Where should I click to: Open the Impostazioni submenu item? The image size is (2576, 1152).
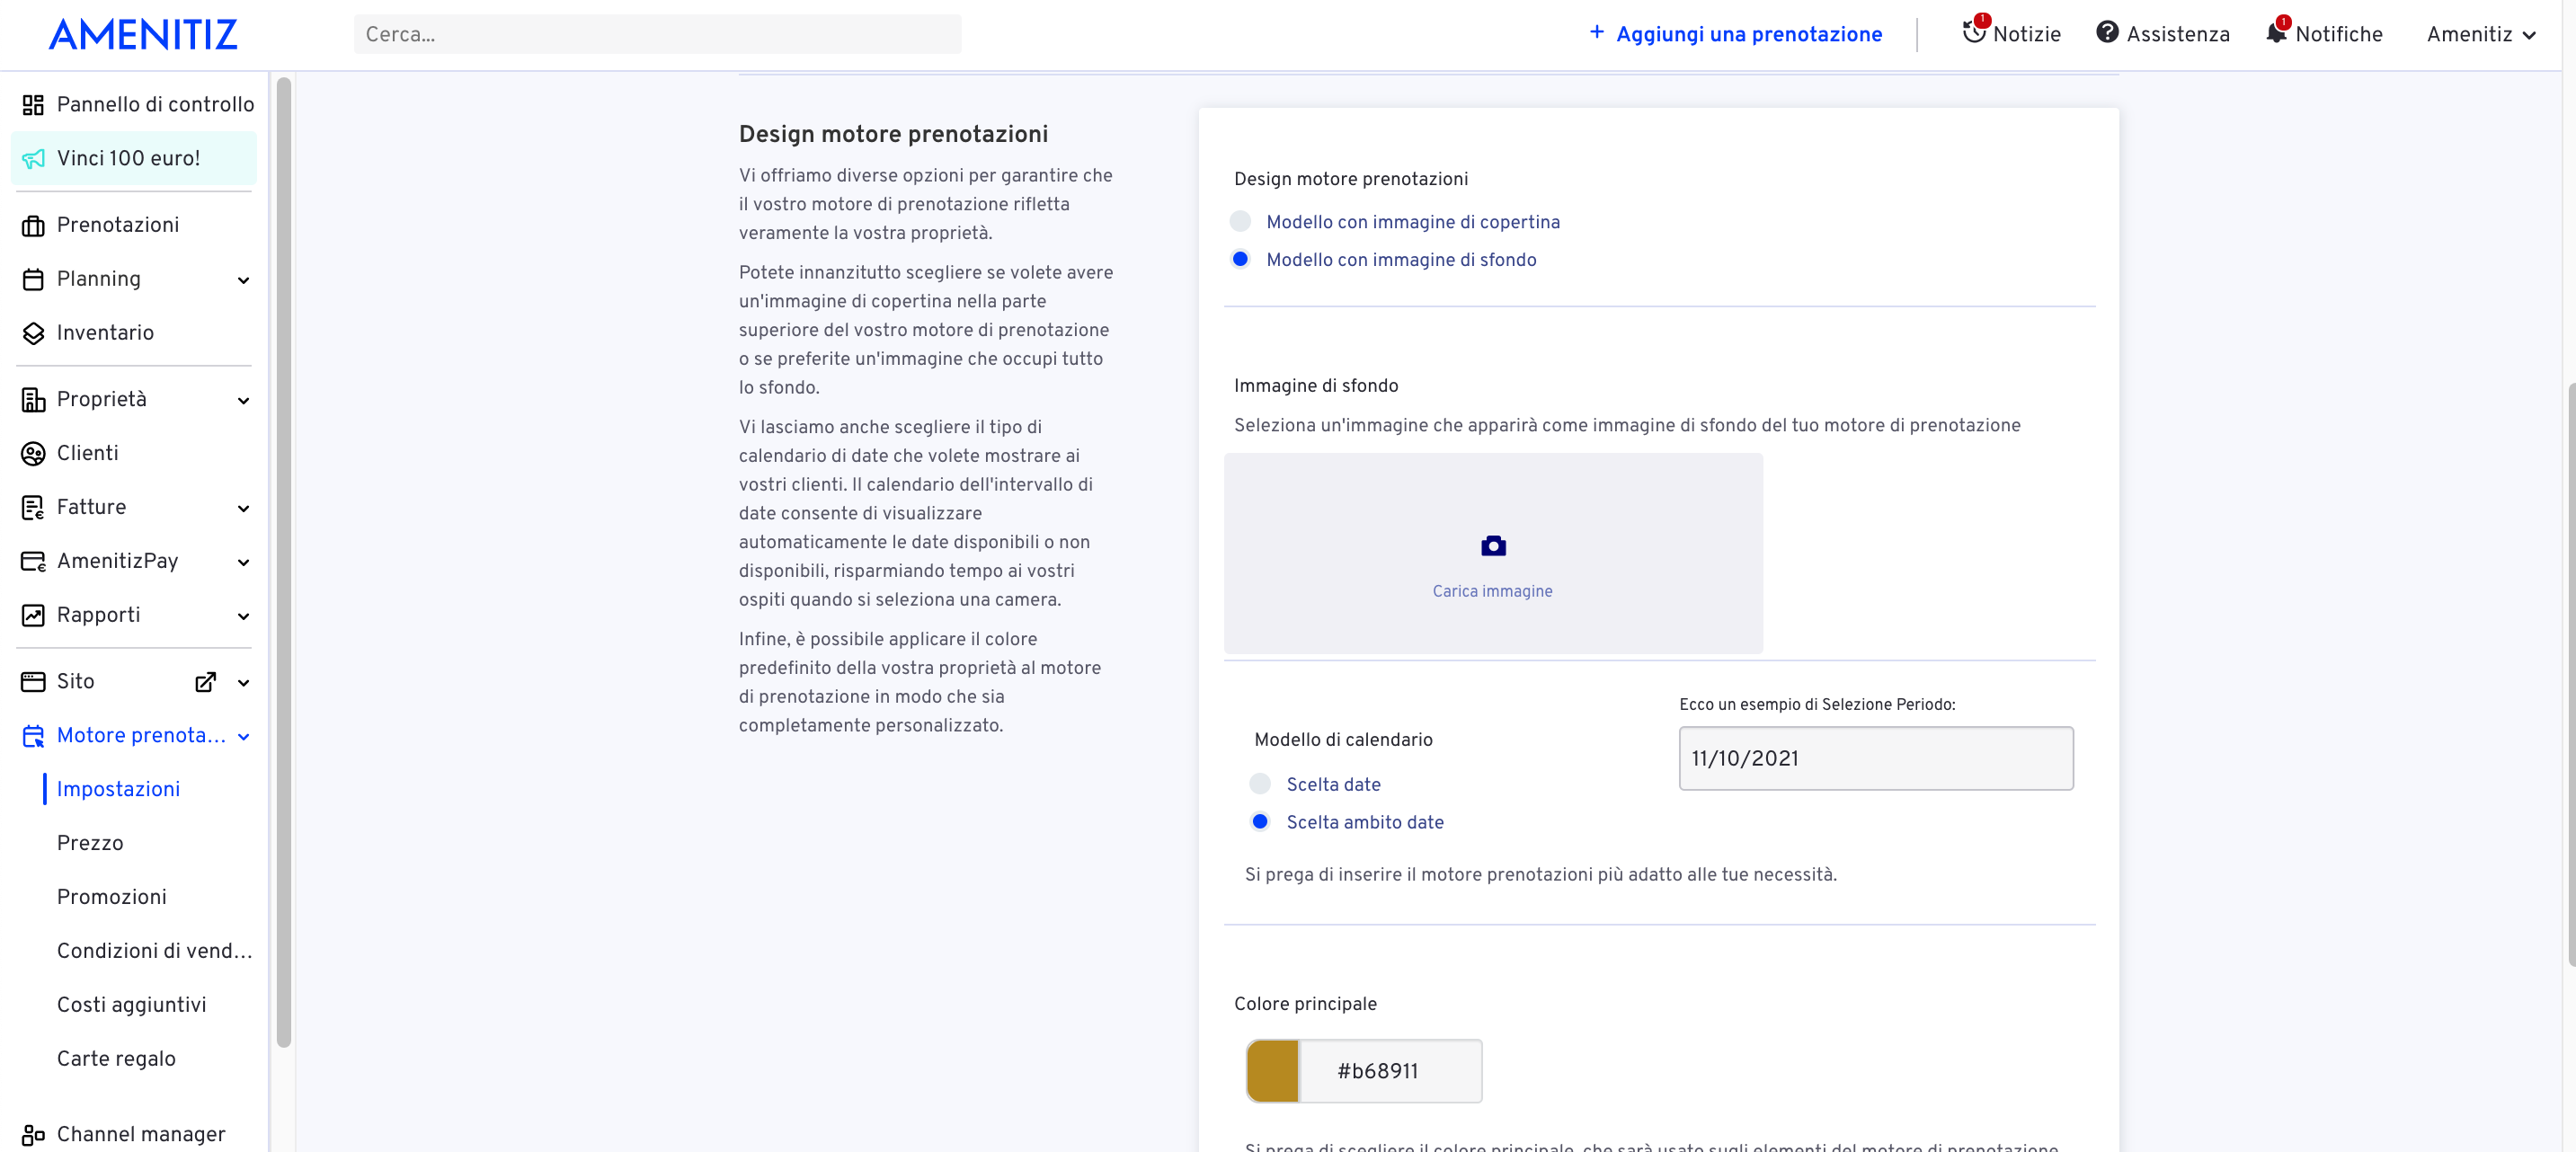[118, 789]
